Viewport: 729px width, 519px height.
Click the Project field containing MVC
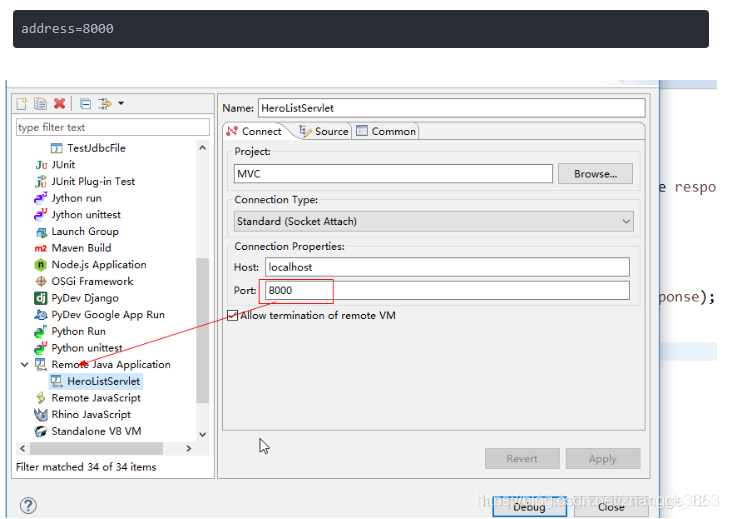pyautogui.click(x=393, y=174)
